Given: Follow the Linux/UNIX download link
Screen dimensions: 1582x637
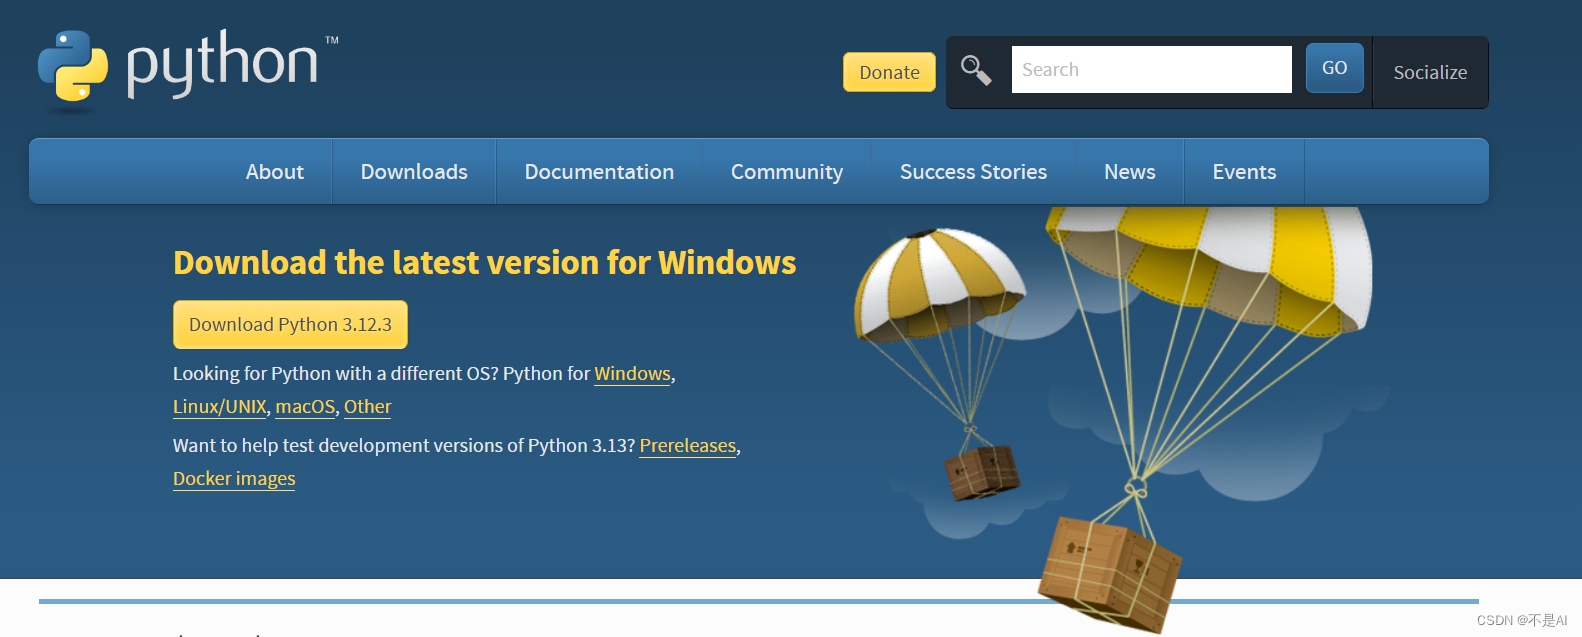Looking at the screenshot, I should click(x=220, y=407).
